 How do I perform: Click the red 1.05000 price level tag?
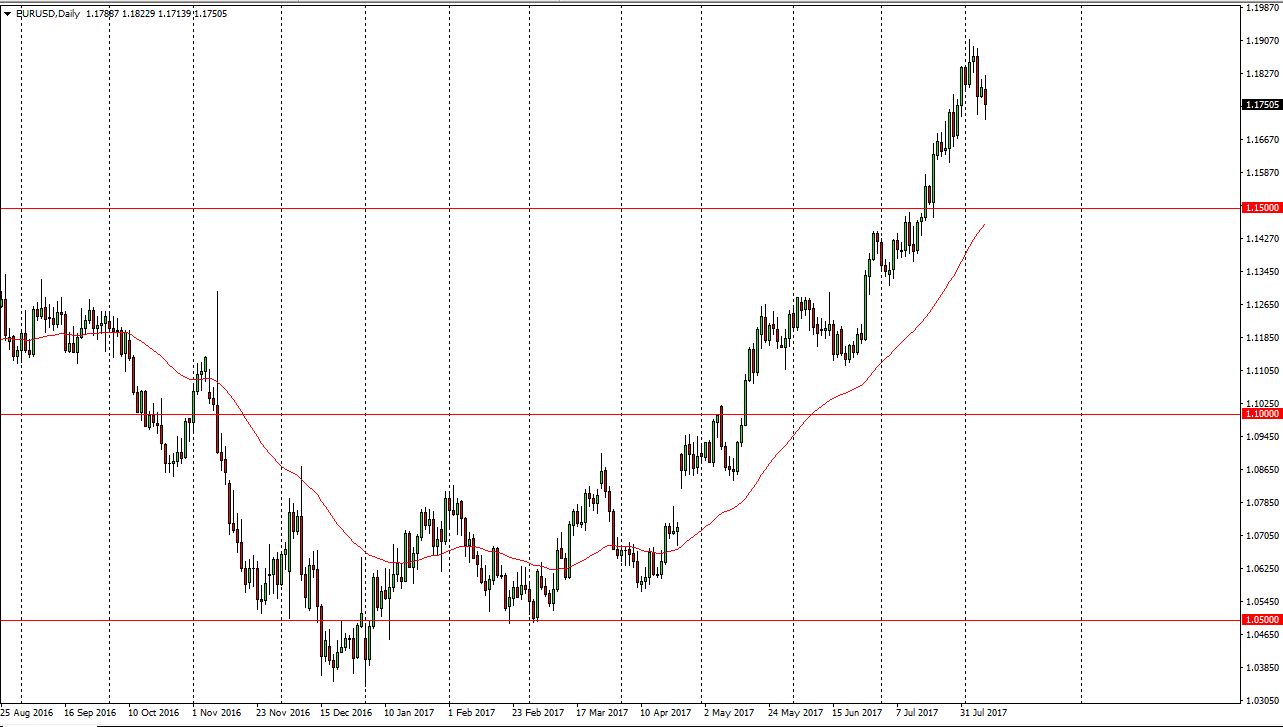point(1260,620)
